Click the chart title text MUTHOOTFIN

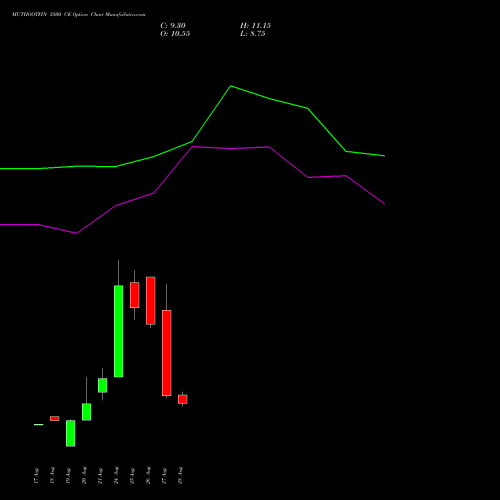[x=29, y=15]
